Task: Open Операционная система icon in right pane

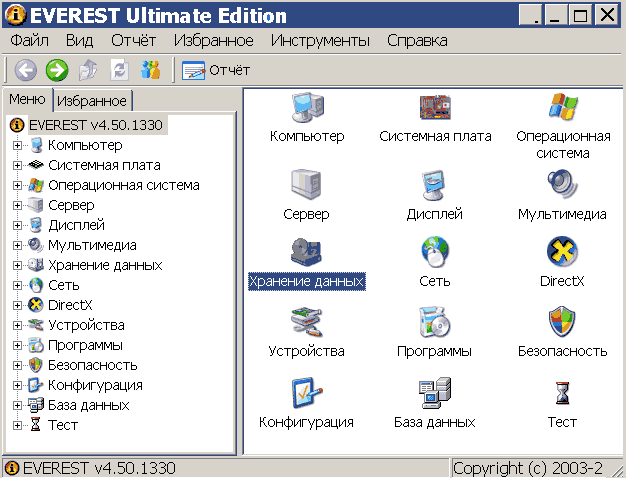Action: click(563, 107)
